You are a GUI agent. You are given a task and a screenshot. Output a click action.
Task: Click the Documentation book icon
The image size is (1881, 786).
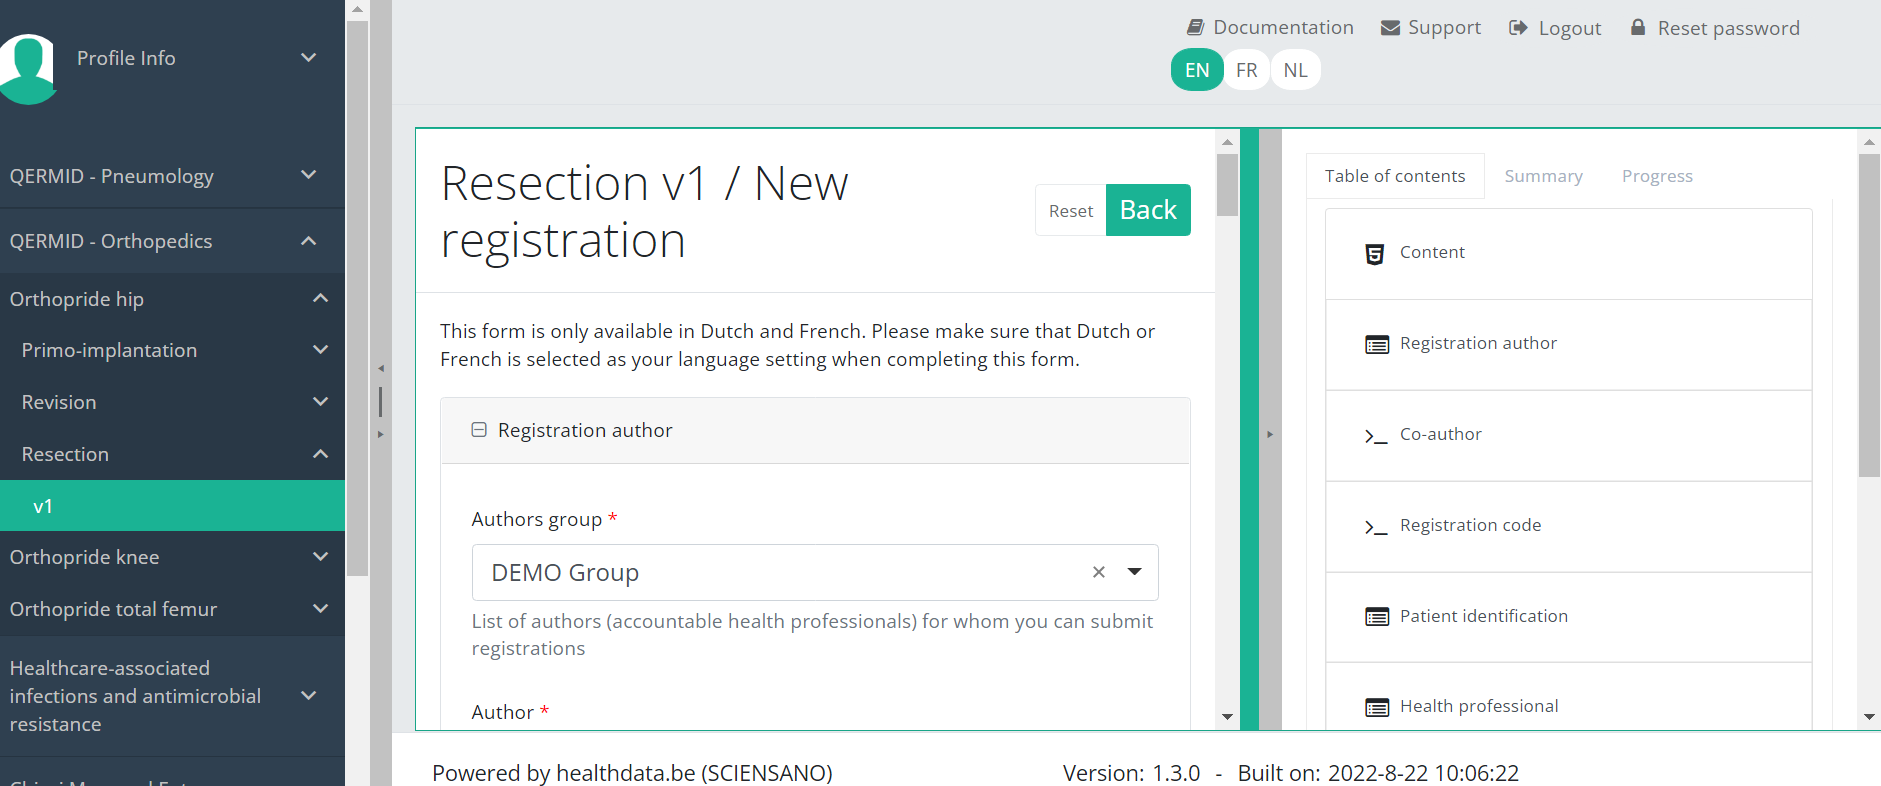(x=1195, y=27)
